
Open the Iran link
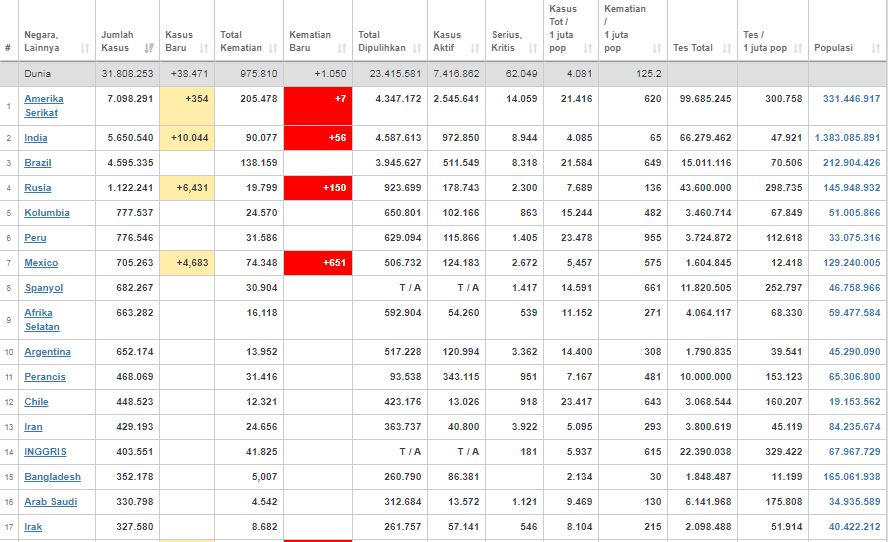[x=33, y=426]
